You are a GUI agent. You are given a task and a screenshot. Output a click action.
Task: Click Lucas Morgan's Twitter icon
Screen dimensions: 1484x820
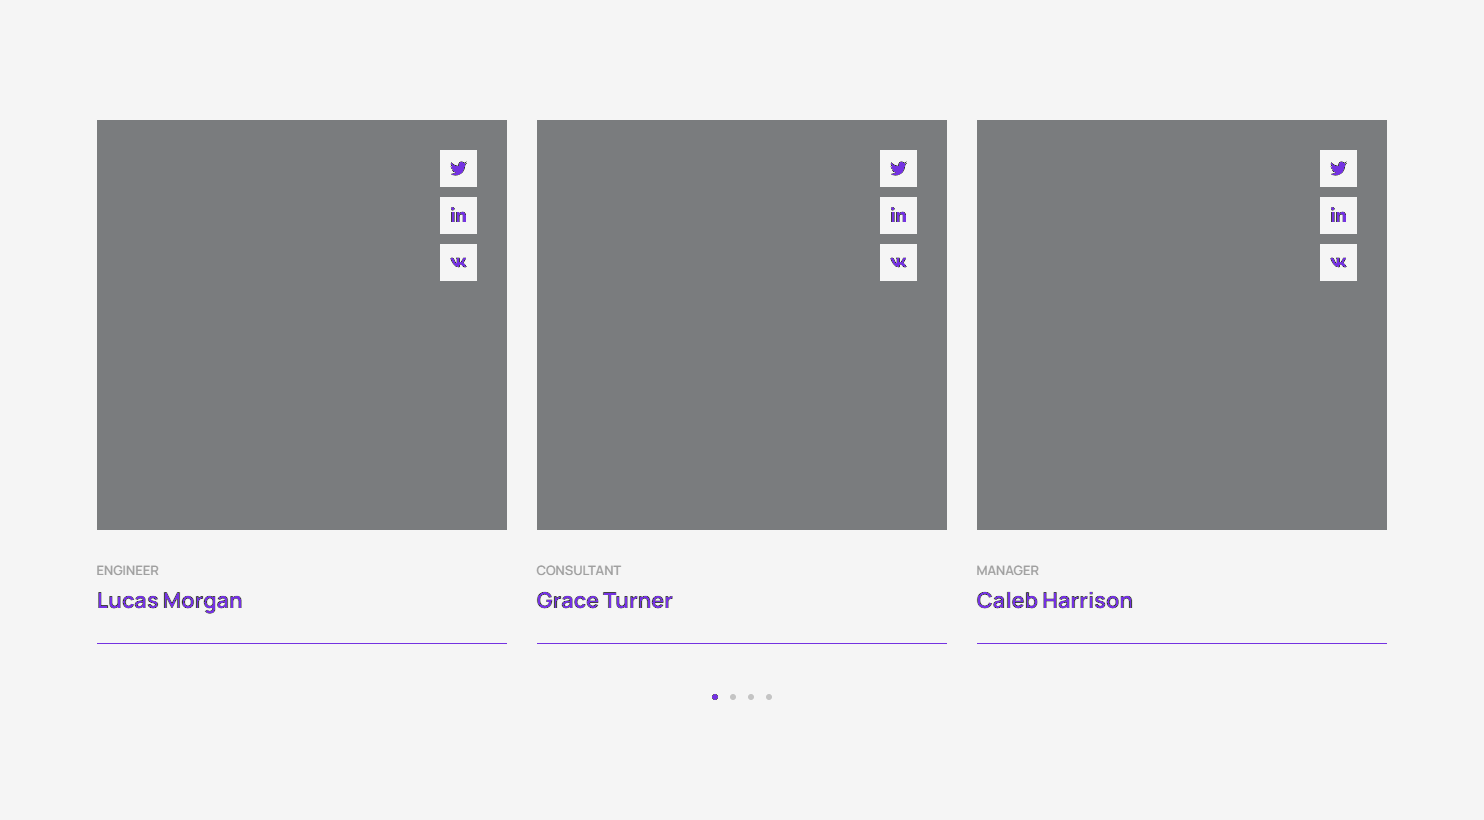458,168
